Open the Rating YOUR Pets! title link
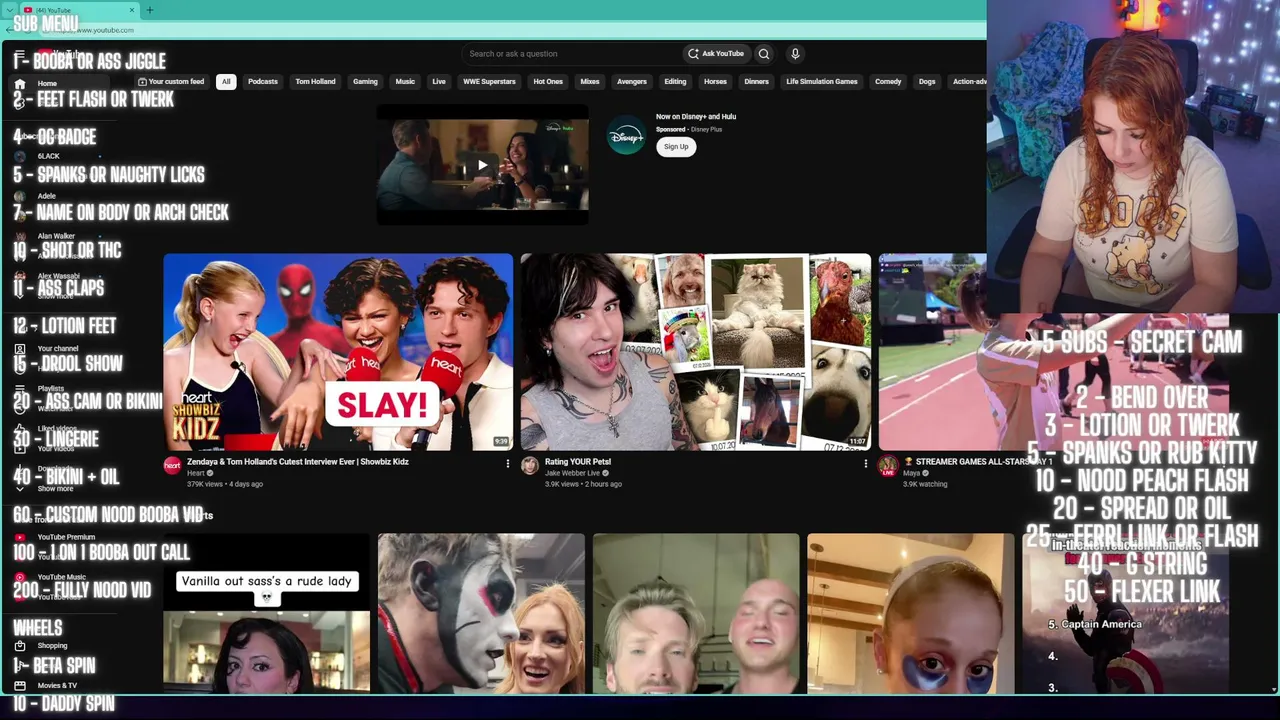1280x720 pixels. (578, 462)
